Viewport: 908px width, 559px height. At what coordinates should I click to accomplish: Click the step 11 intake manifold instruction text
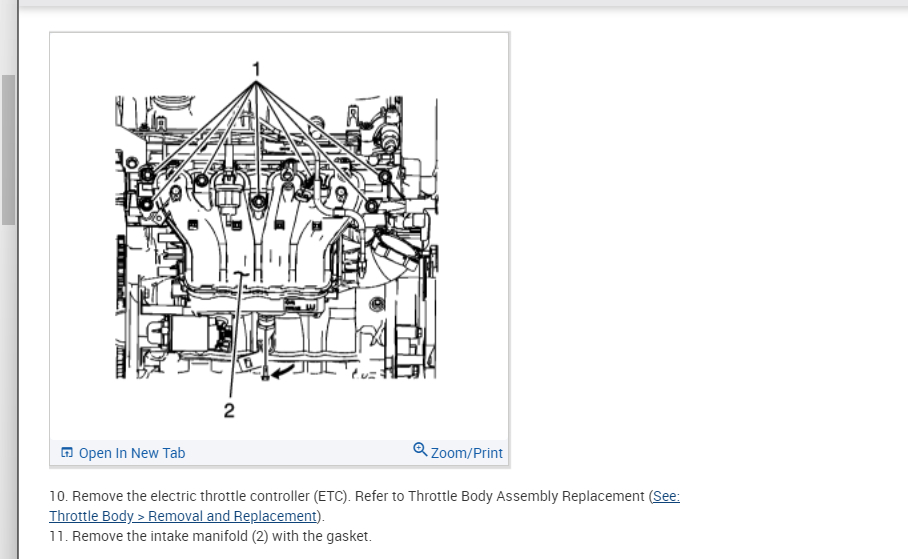210,536
